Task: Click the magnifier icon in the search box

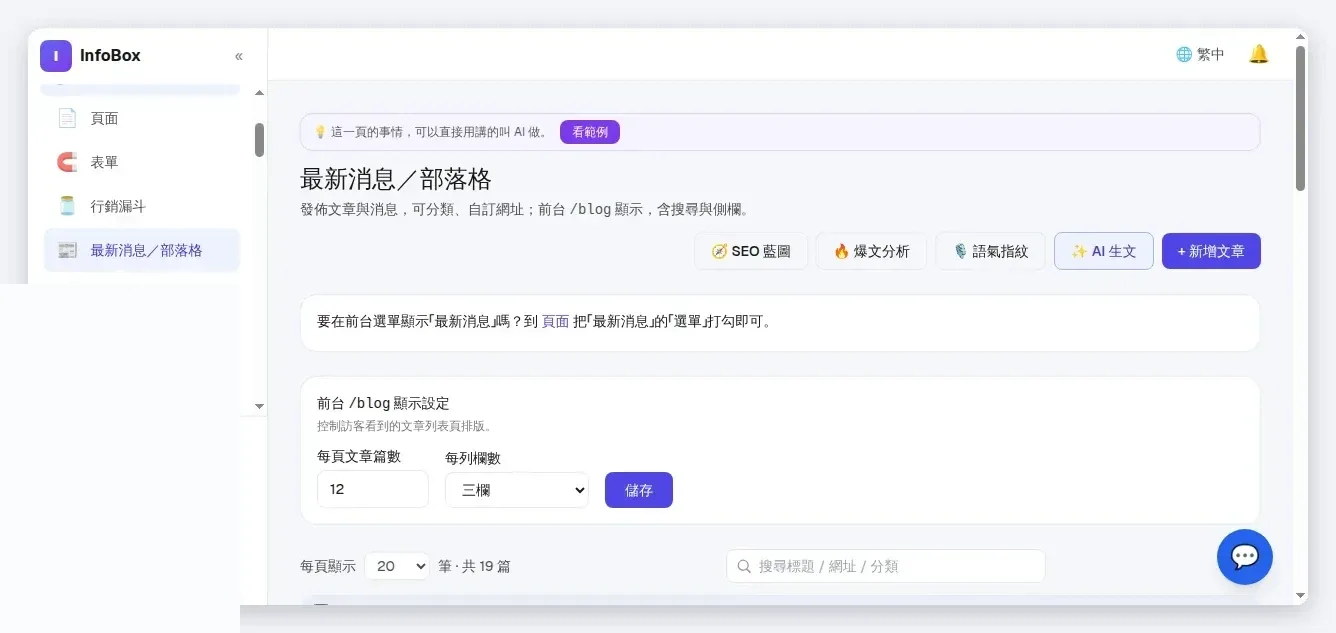Action: (x=744, y=566)
